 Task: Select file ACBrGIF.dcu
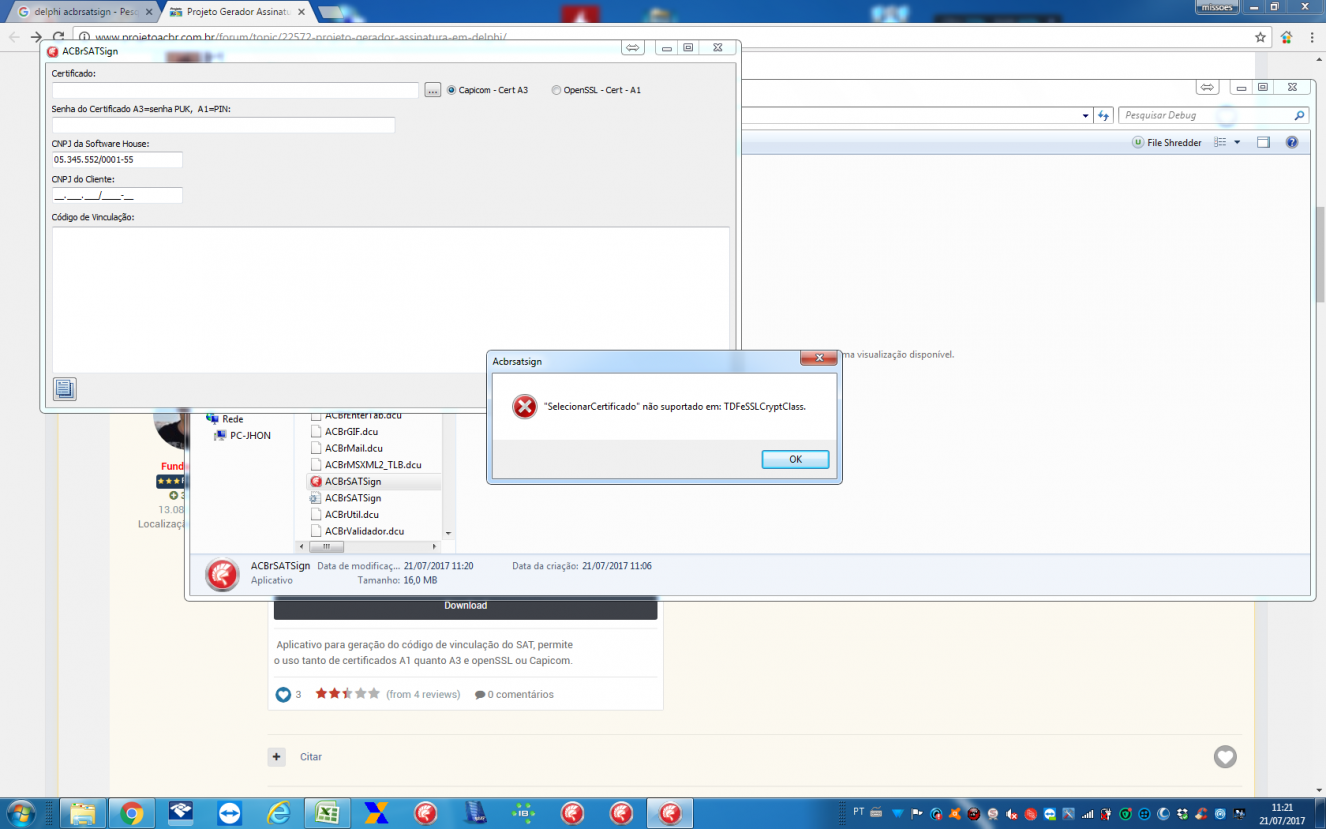[344, 432]
